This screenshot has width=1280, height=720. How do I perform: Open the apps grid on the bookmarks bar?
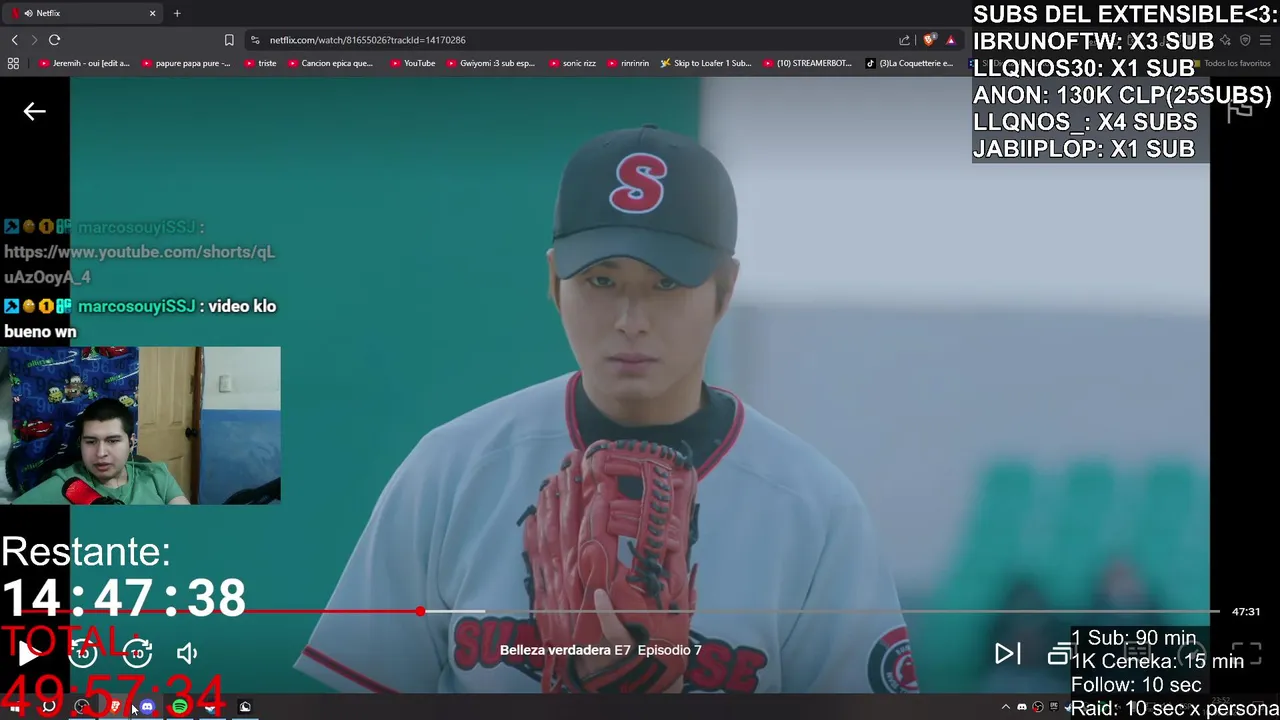(x=13, y=63)
